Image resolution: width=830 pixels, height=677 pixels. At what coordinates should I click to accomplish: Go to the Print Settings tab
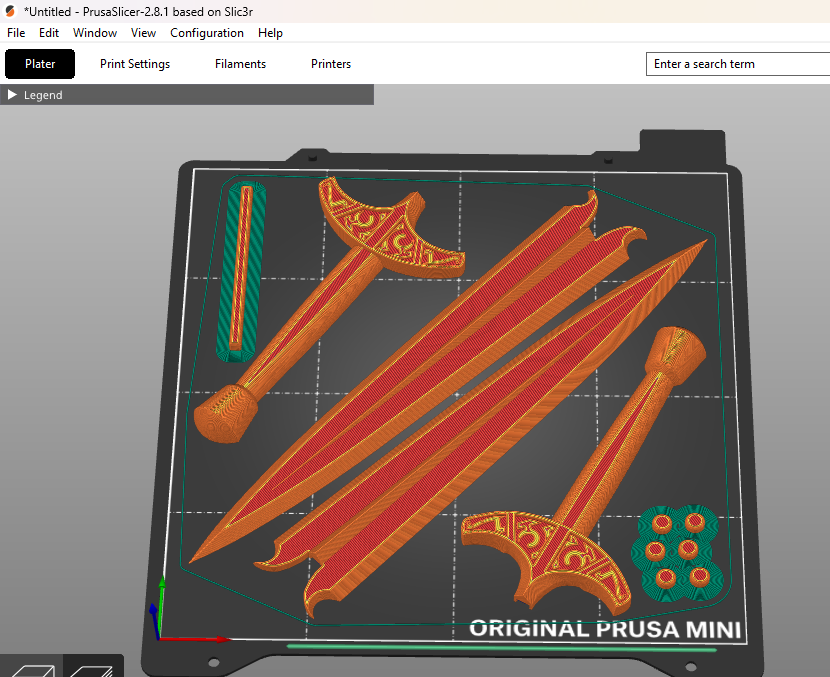point(135,64)
